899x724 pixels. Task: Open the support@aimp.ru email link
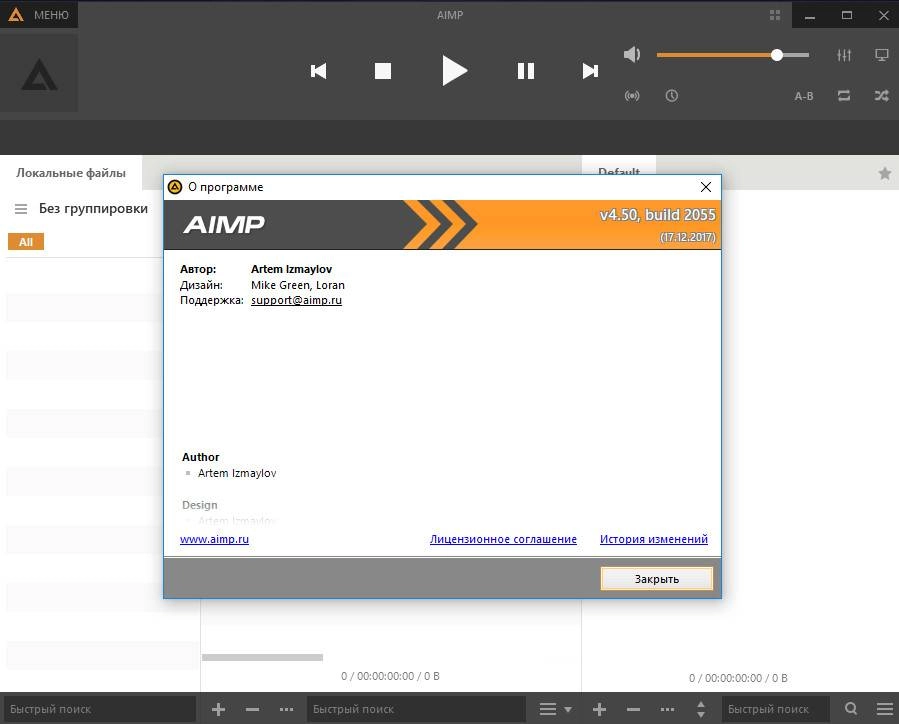tap(296, 300)
